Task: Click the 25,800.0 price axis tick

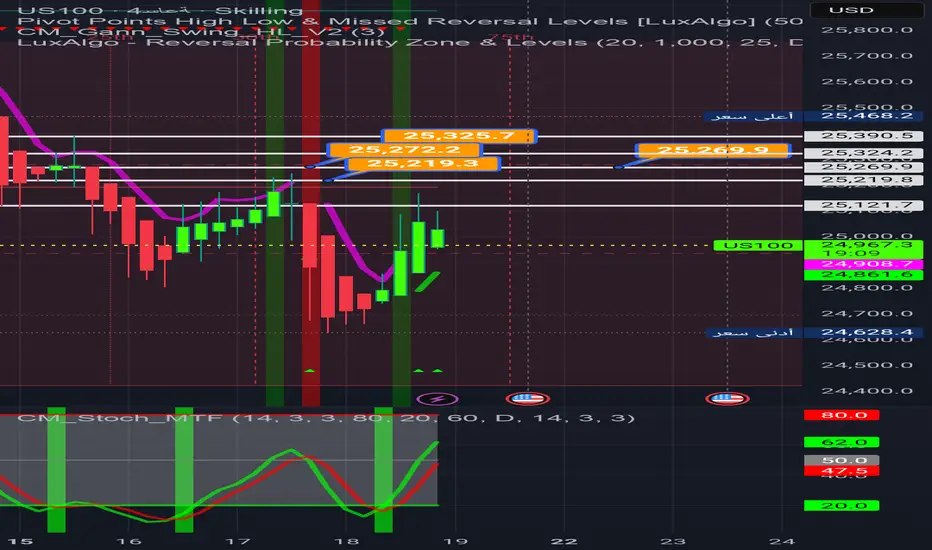Action: coord(867,30)
